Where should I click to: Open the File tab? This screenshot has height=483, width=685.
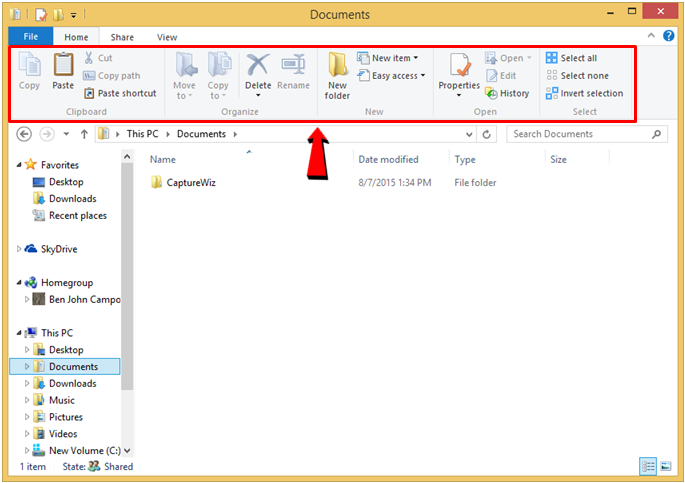pos(31,36)
